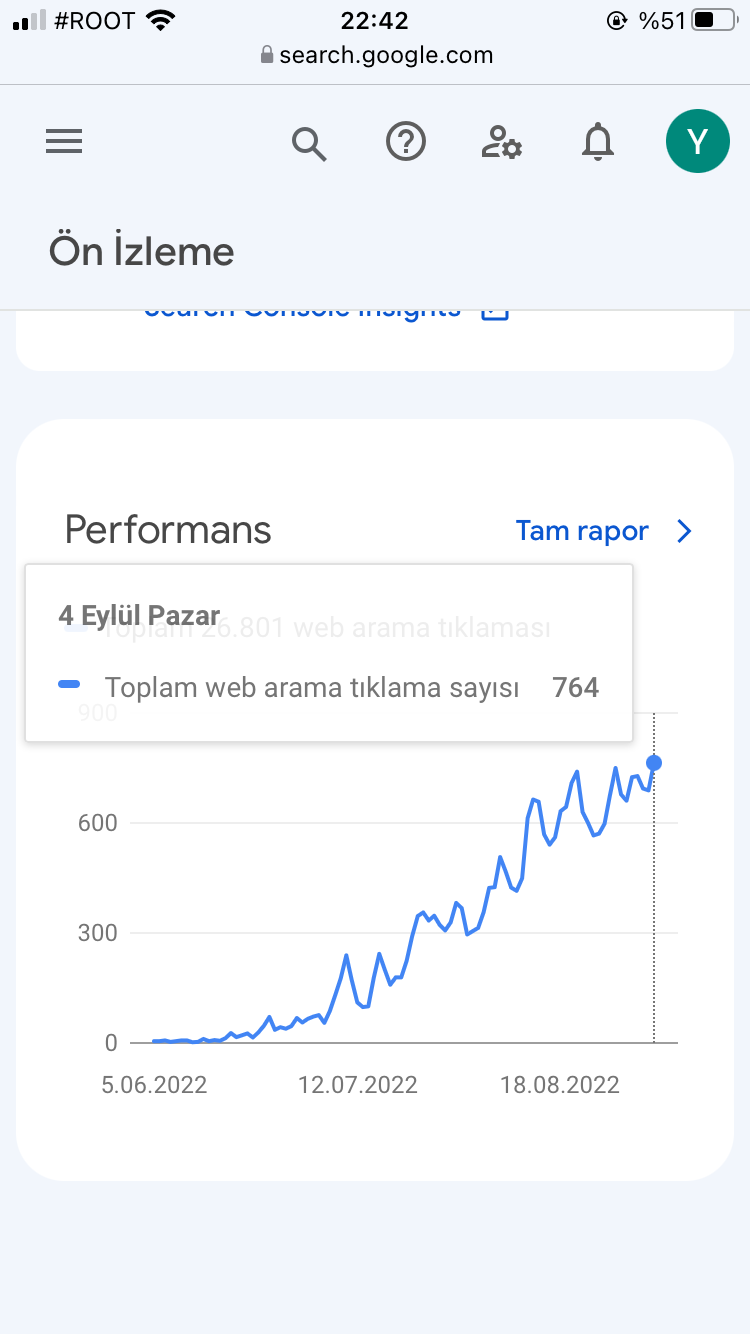Open the Tam rapor link
Viewport: 750px width, 1334px height.
tap(582, 531)
